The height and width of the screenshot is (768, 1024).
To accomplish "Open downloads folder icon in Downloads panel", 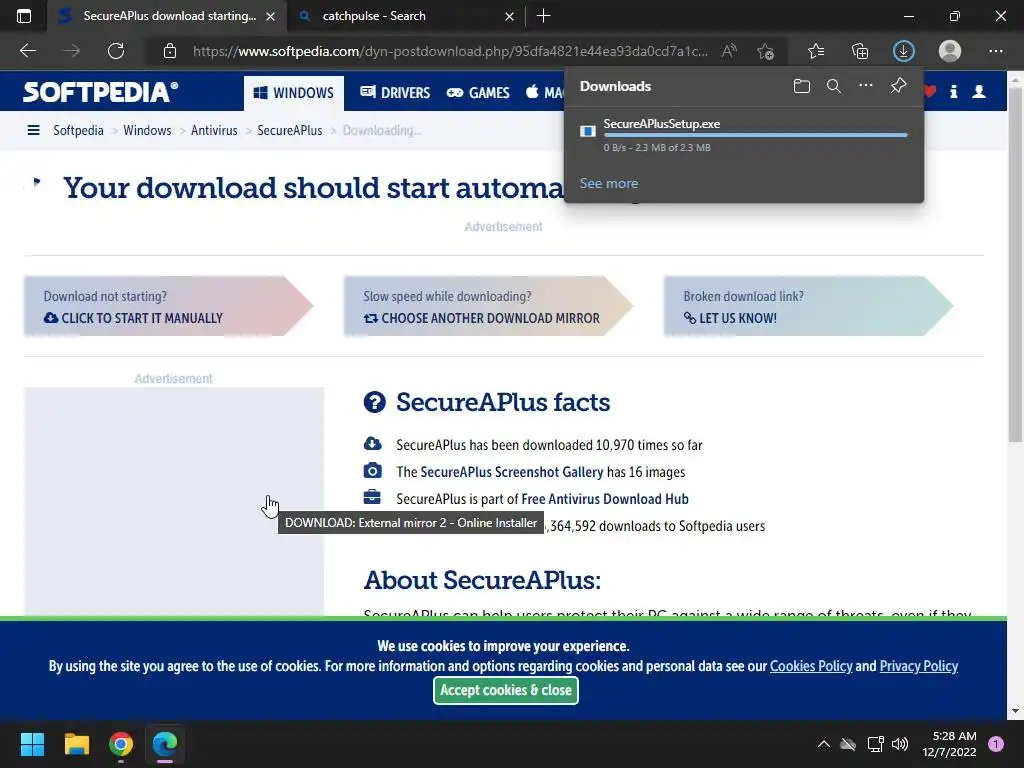I will pyautogui.click(x=802, y=86).
